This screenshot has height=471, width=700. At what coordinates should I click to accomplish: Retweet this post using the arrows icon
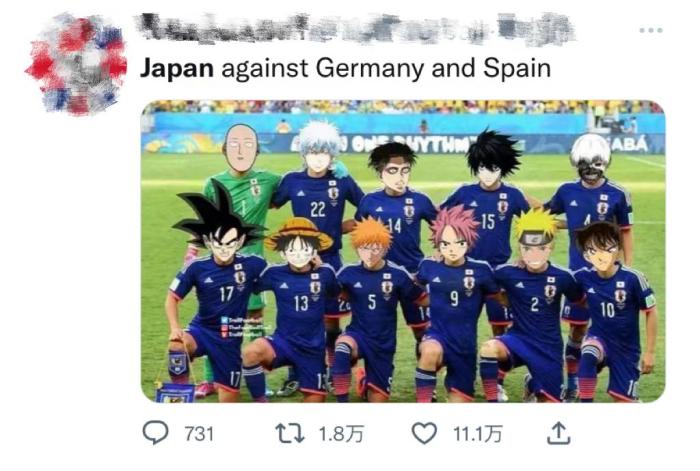pos(290,433)
